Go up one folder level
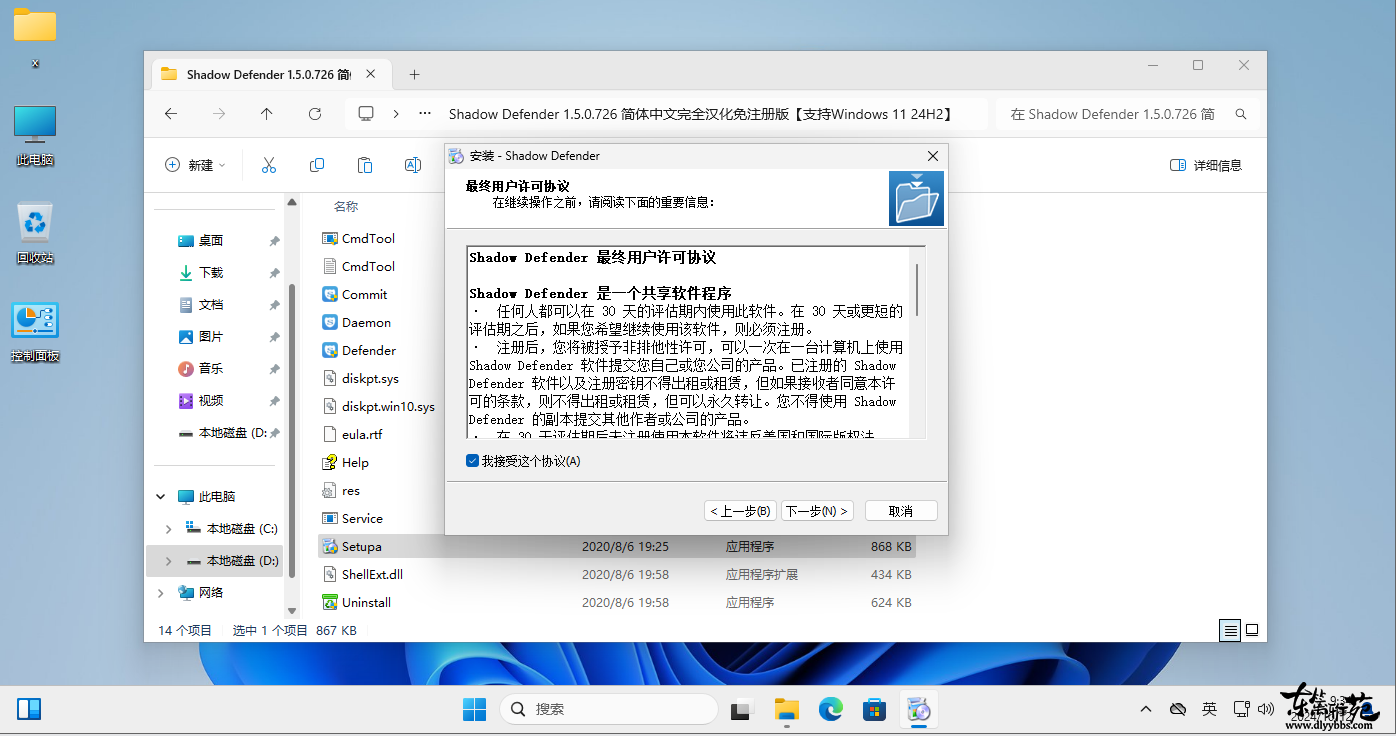The width and height of the screenshot is (1396, 736). tap(267, 114)
